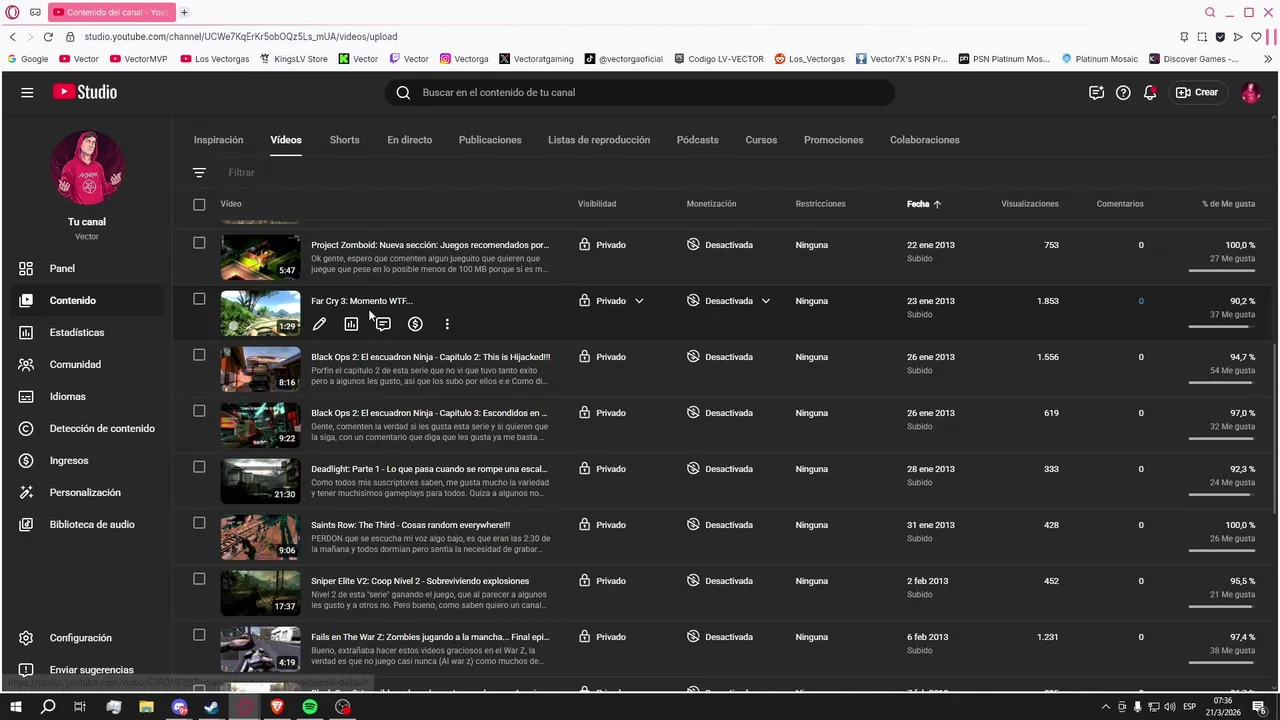Open Personalización in the sidebar
The height and width of the screenshot is (720, 1280).
pos(85,492)
